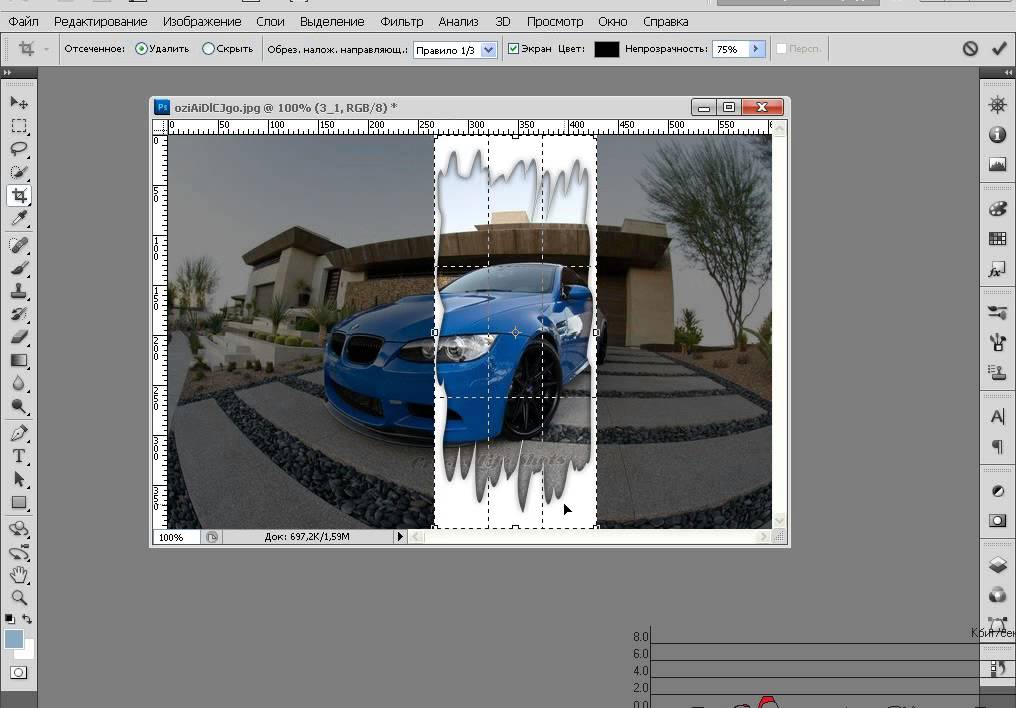Select the Crop tool in toolbox
Image resolution: width=1016 pixels, height=708 pixels.
tap(19, 195)
